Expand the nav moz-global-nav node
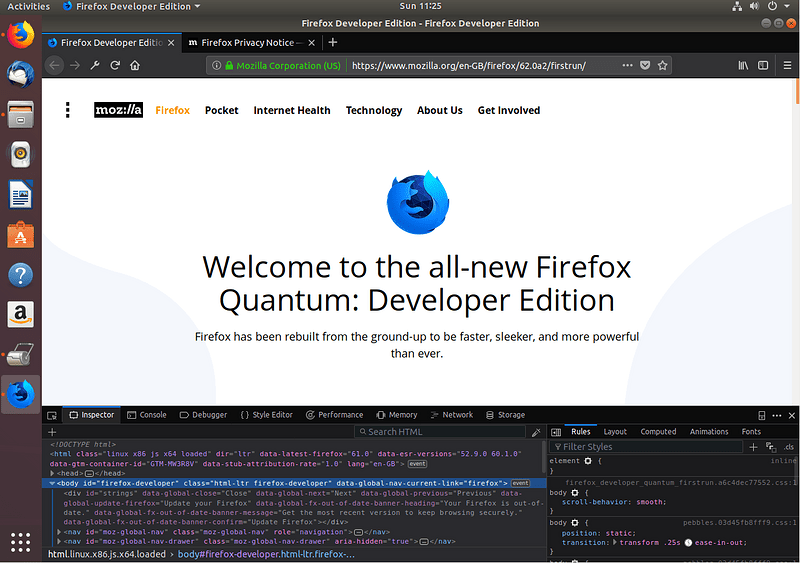800x563 pixels. [x=59, y=532]
